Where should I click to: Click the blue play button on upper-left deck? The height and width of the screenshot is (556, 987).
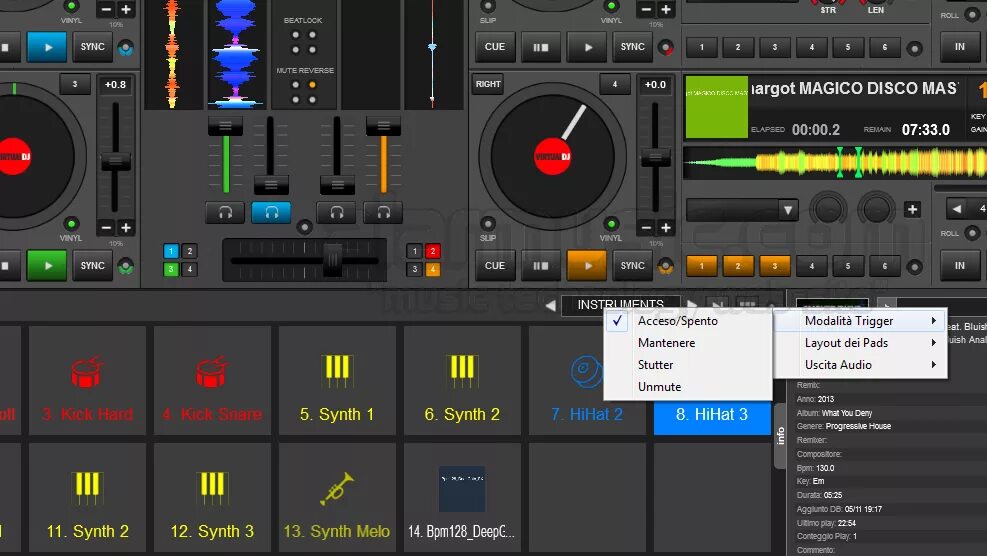47,47
